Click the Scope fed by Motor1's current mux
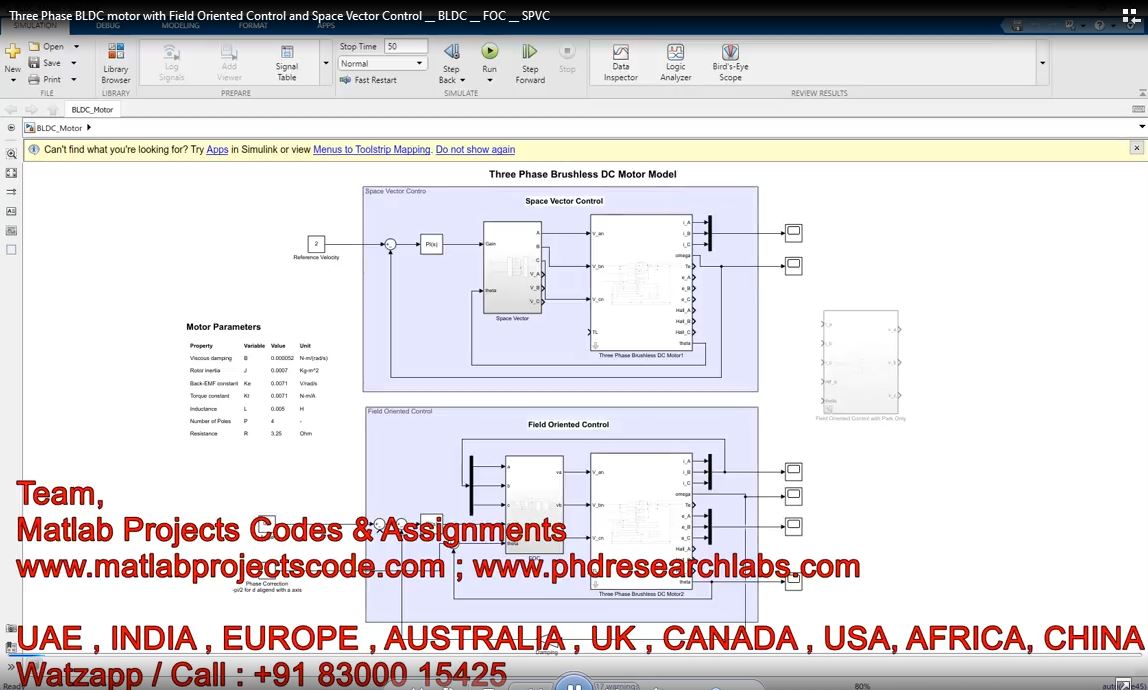The image size is (1148, 690). click(x=794, y=233)
